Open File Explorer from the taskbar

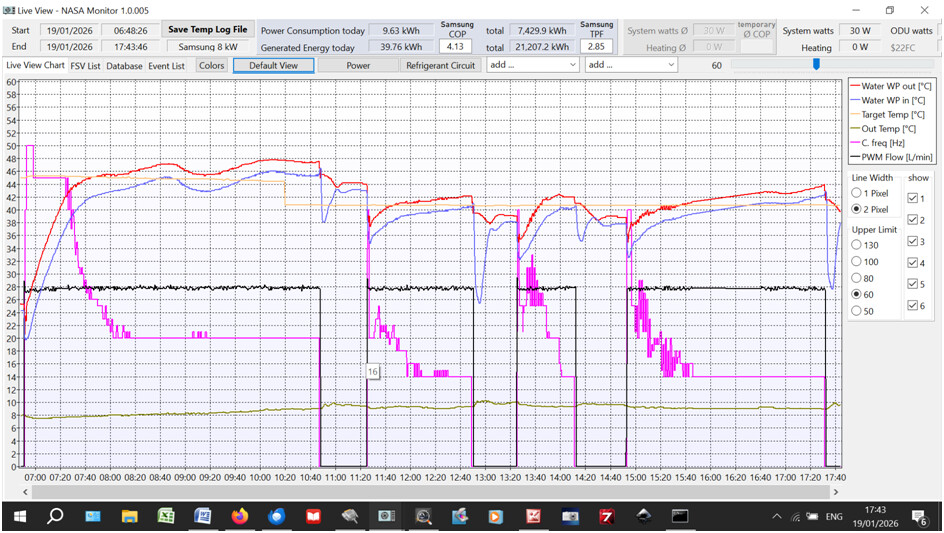pos(130,516)
